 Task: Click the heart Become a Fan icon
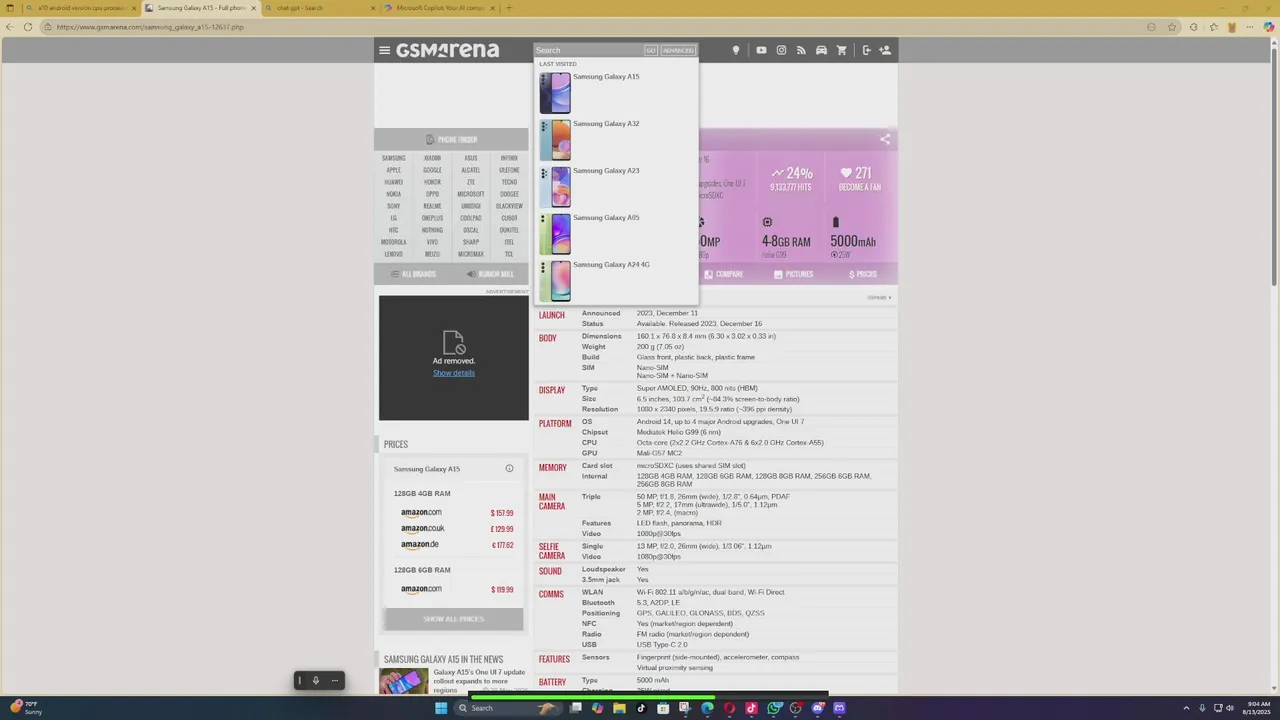tap(846, 173)
